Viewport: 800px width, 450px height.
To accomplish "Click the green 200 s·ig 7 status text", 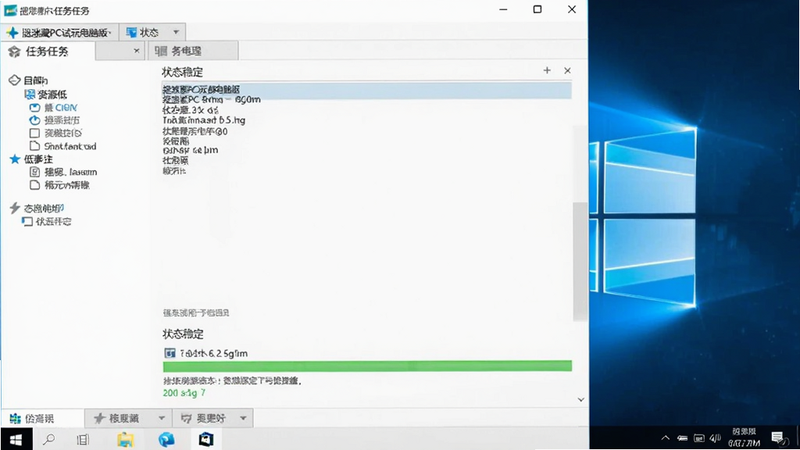I will pos(184,393).
